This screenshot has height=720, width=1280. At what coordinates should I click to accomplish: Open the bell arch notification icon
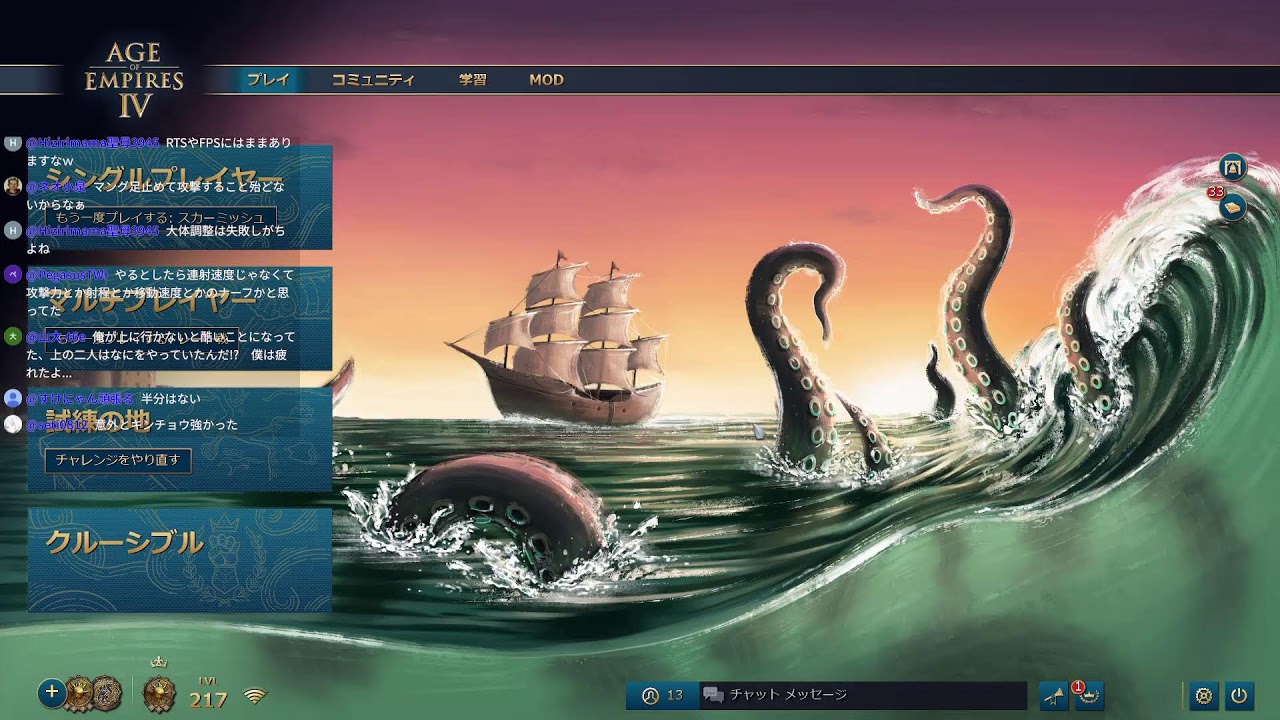1233,168
